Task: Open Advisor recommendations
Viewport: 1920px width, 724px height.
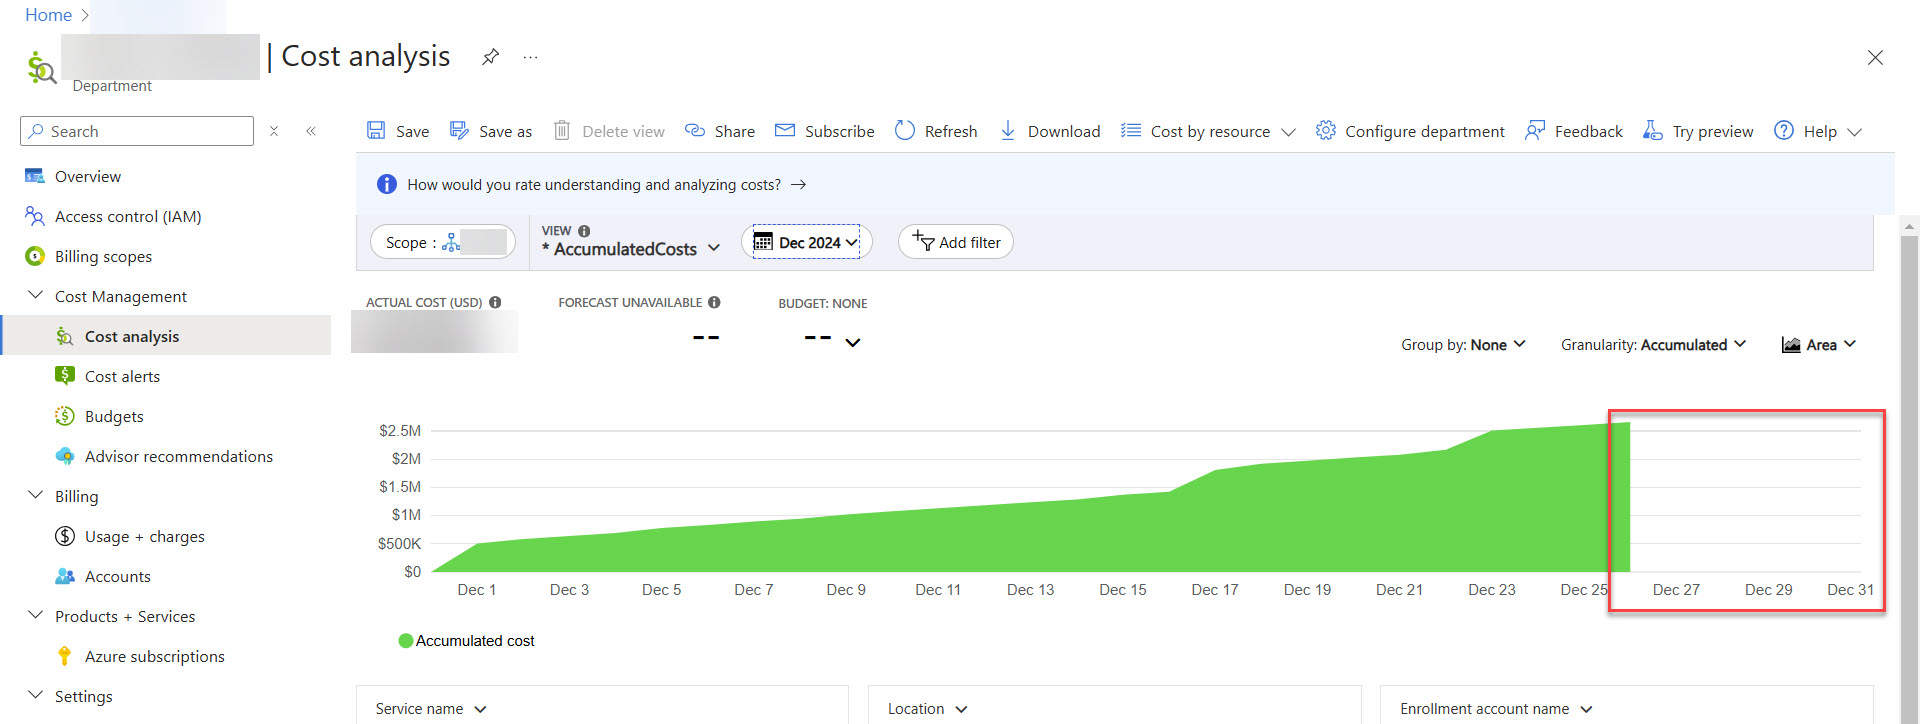Action: (178, 456)
